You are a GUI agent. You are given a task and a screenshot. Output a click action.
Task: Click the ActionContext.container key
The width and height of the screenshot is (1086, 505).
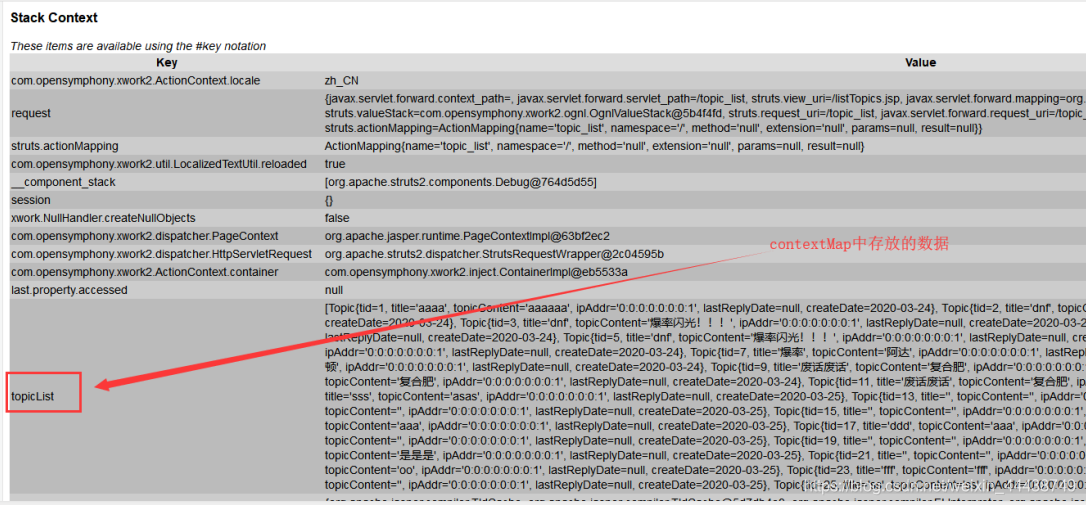(145, 272)
